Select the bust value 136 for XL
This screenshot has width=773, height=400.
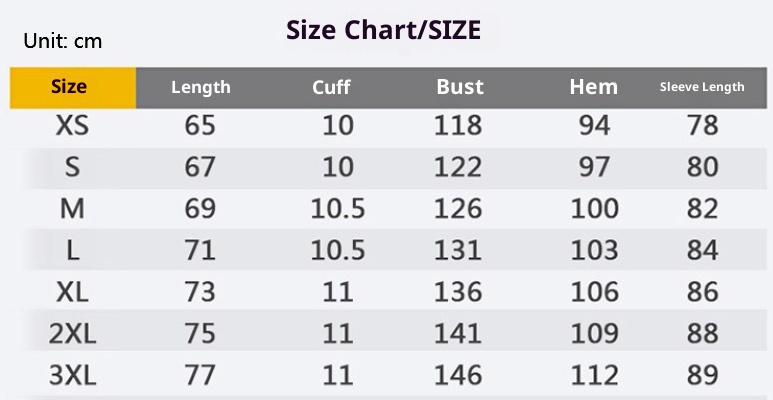[x=458, y=292]
